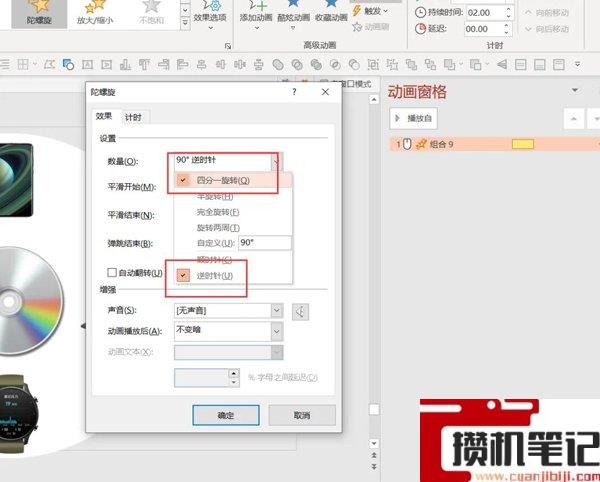Select 四分一旋转 quarter spin option
The height and width of the screenshot is (482, 600).
233,180
